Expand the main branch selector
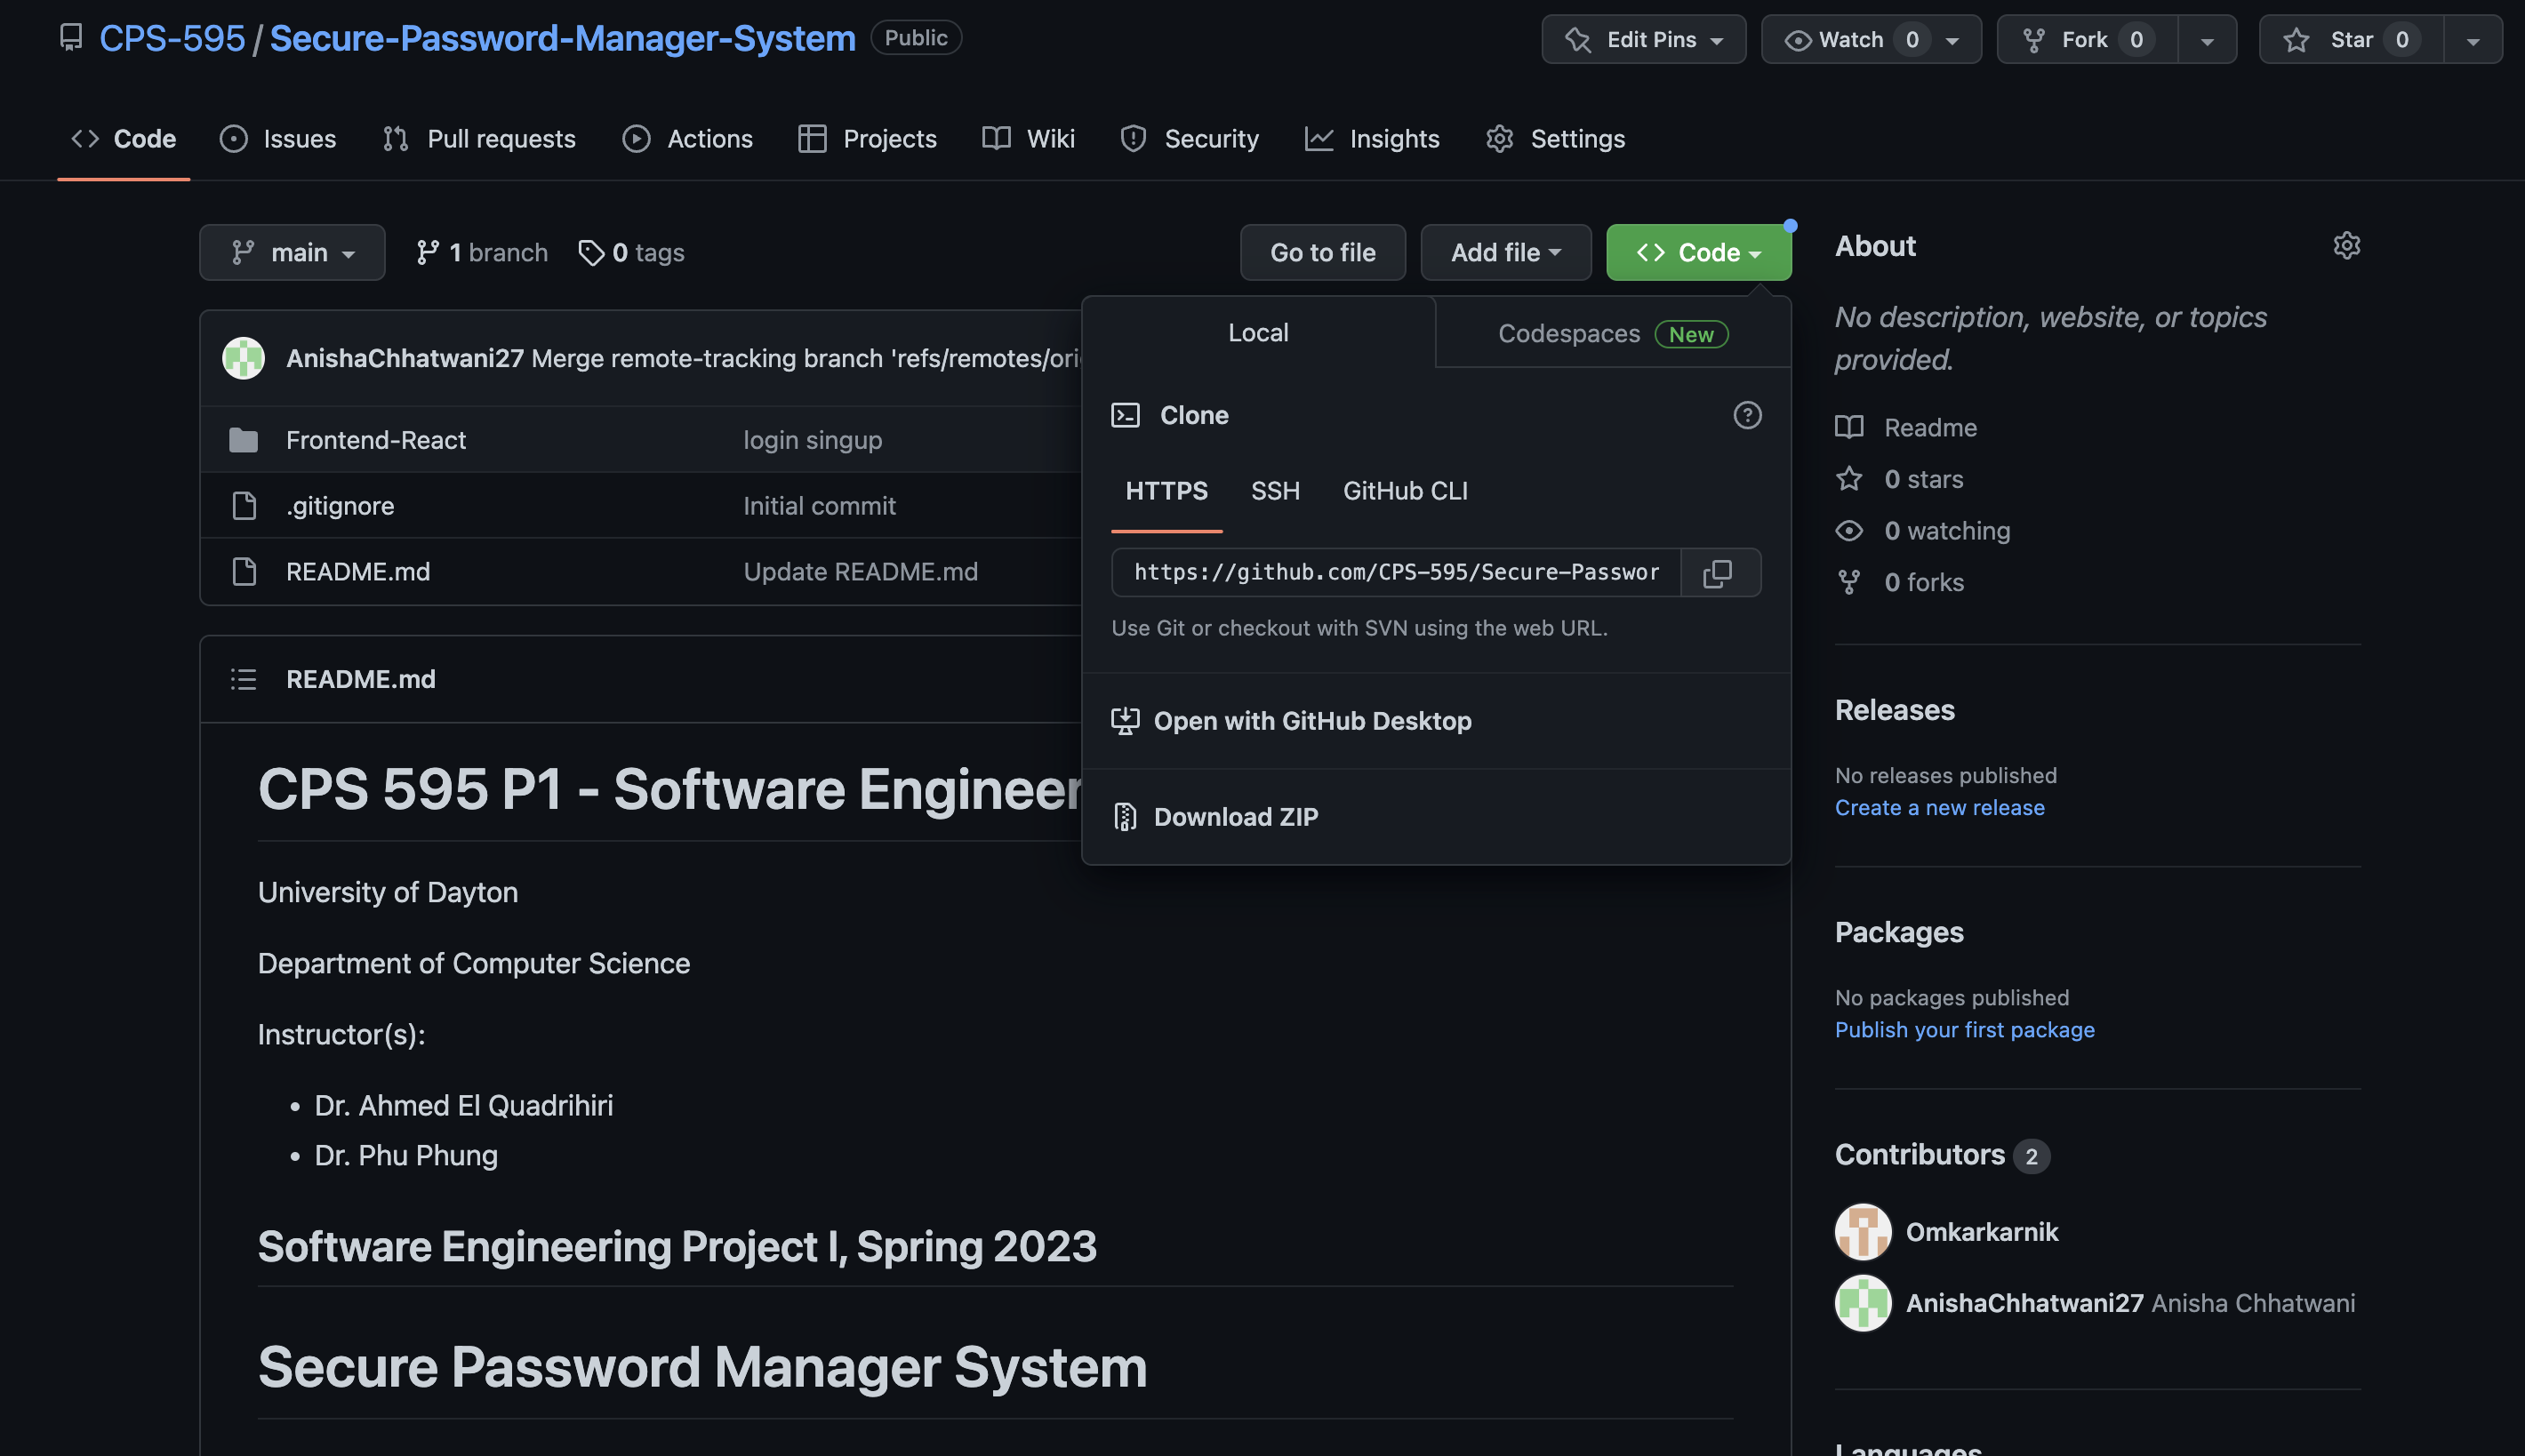 (292, 252)
